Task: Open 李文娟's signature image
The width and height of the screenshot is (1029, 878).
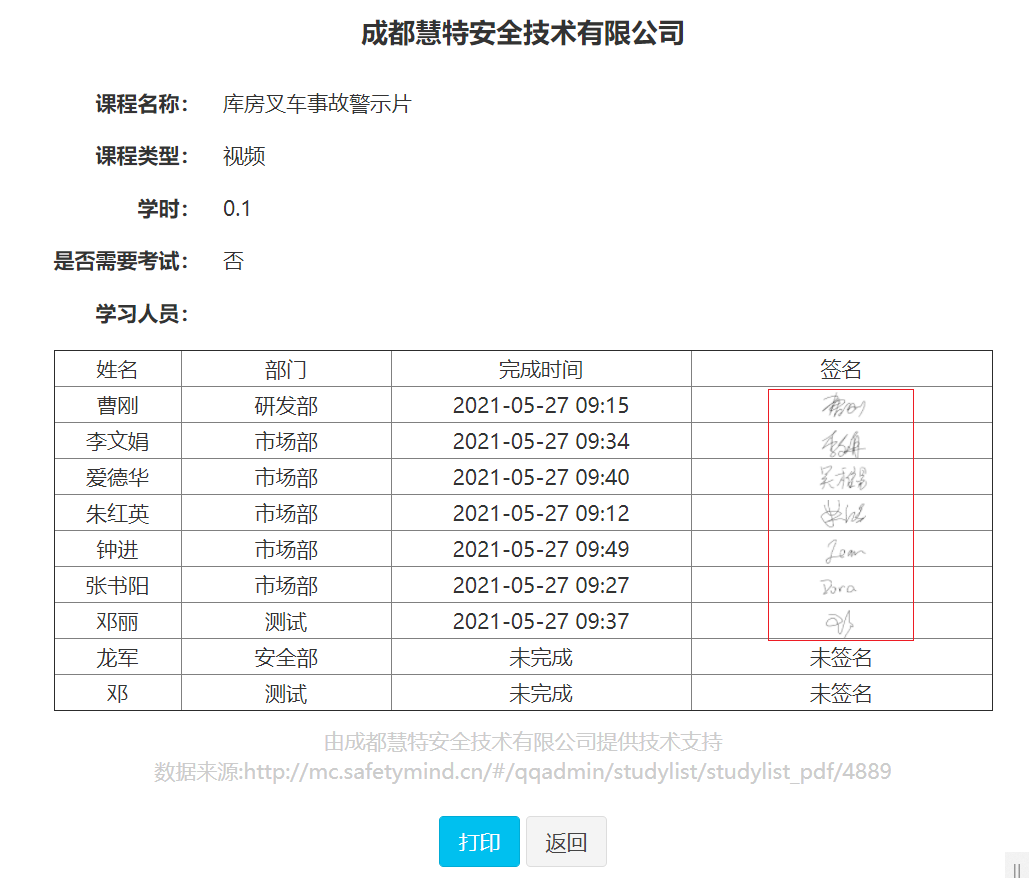Action: [x=843, y=444]
